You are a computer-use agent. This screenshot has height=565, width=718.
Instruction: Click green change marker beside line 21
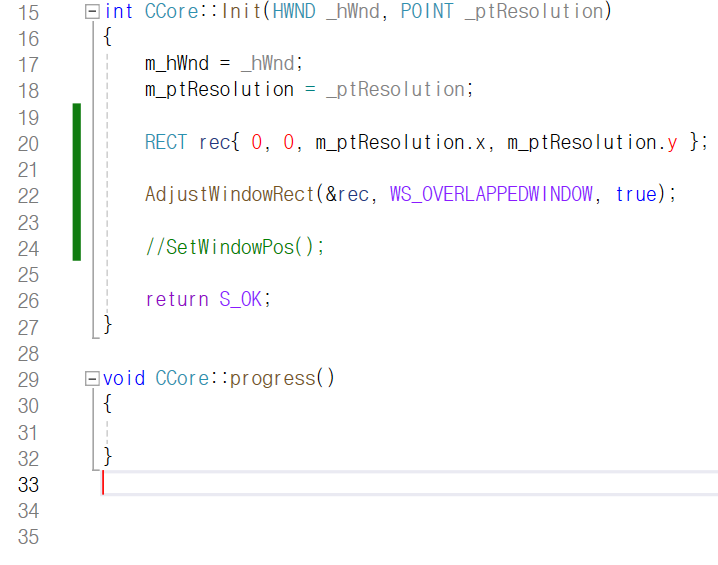pyautogui.click(x=77, y=170)
